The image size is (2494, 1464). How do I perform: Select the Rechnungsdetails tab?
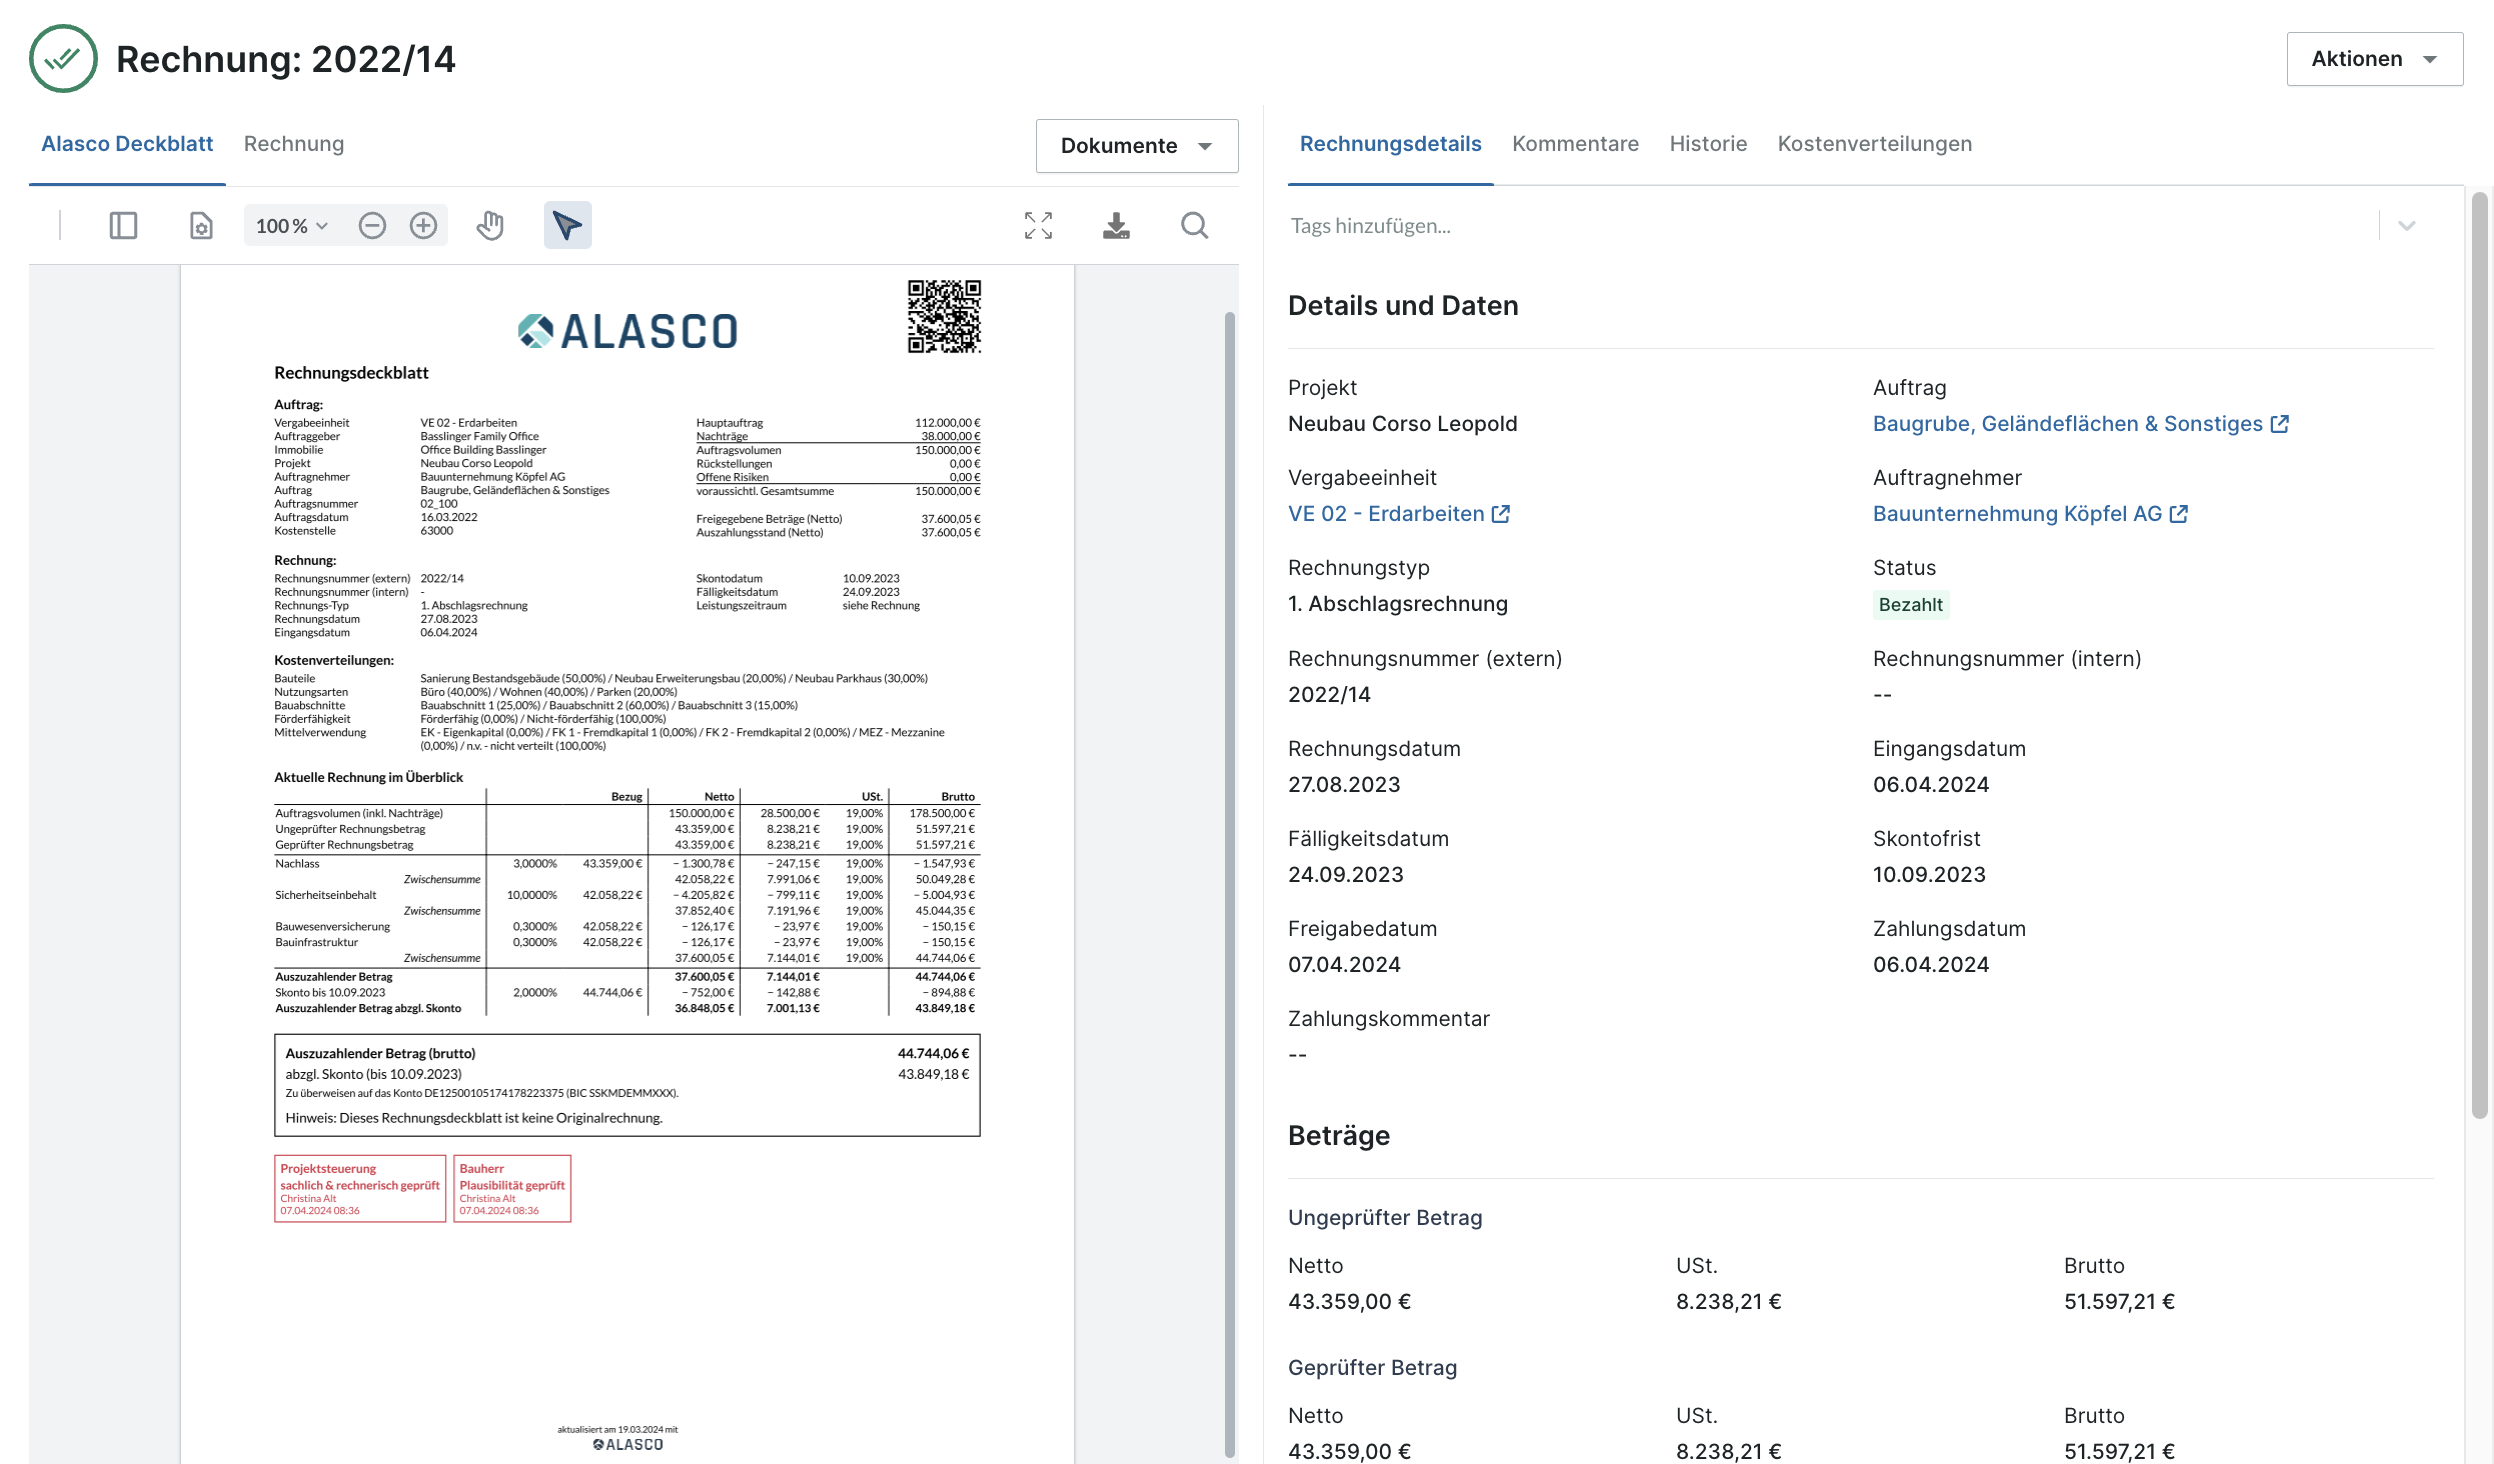point(1390,144)
